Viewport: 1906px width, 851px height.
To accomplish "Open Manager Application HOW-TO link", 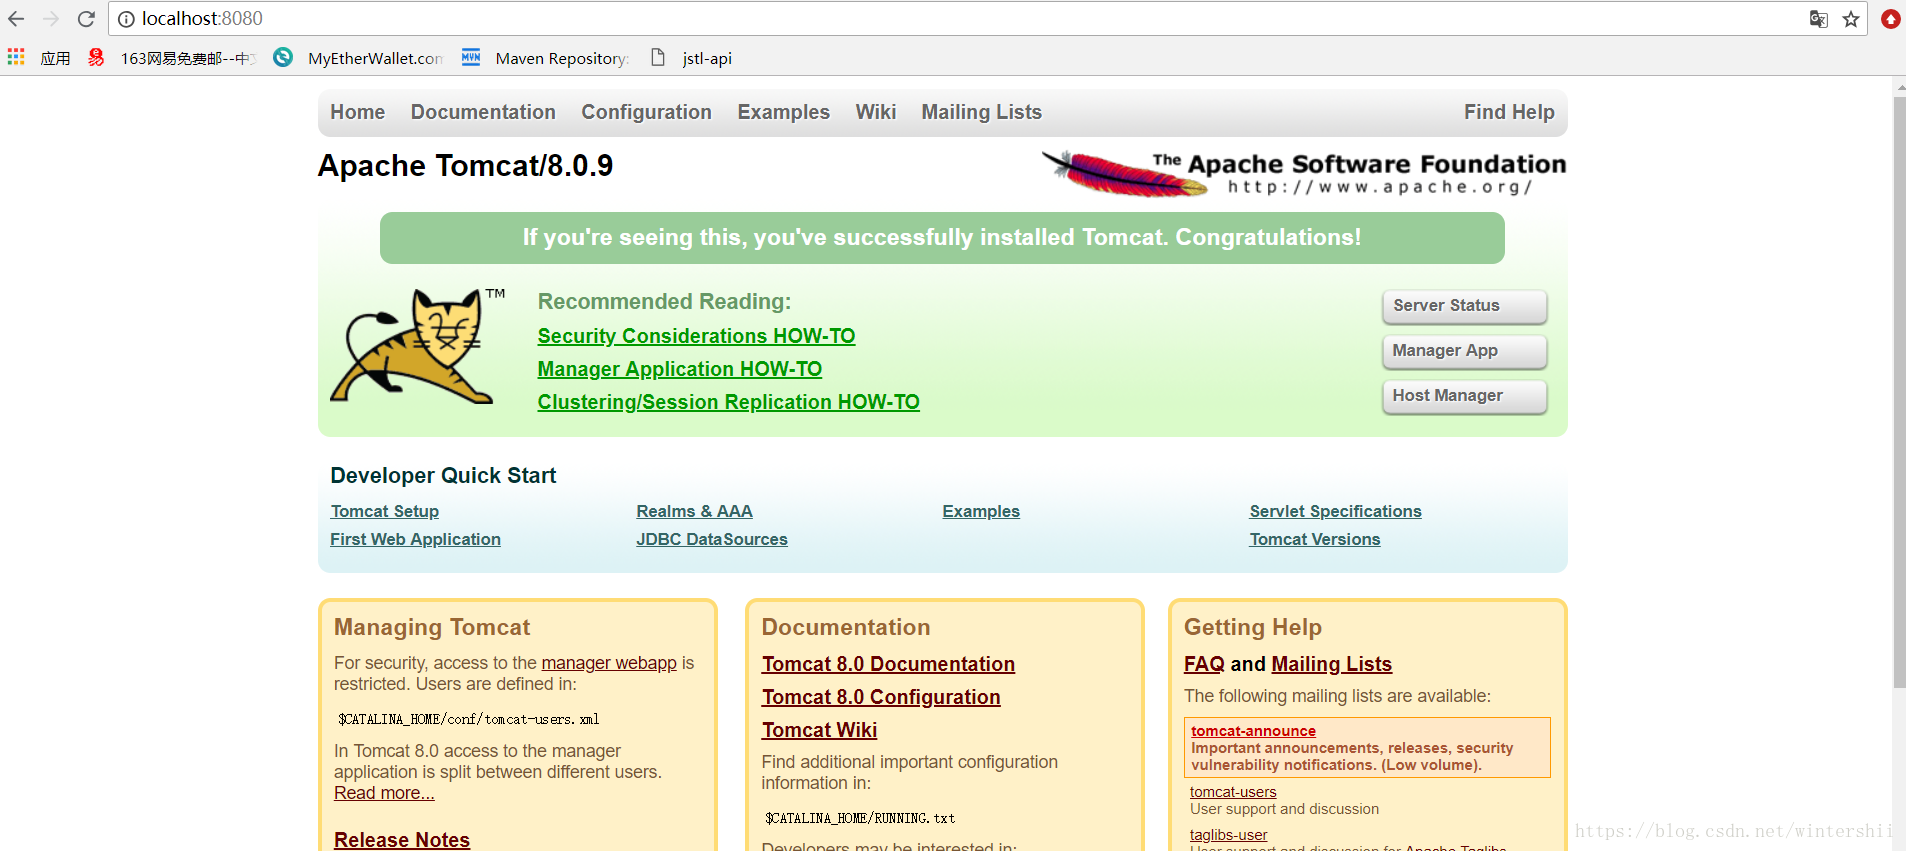I will (680, 369).
